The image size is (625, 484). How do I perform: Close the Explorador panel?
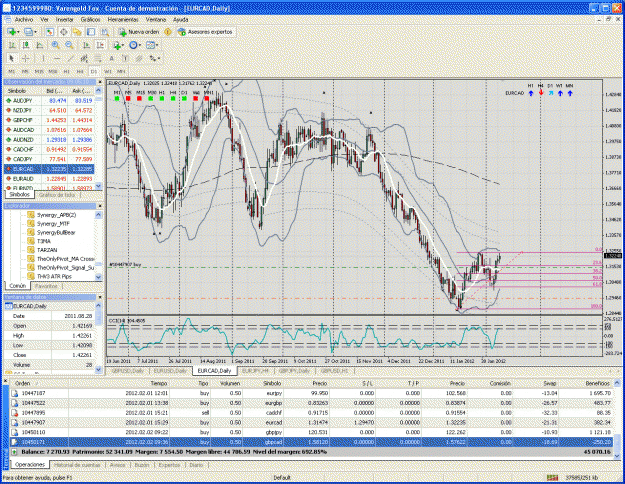click(x=100, y=206)
